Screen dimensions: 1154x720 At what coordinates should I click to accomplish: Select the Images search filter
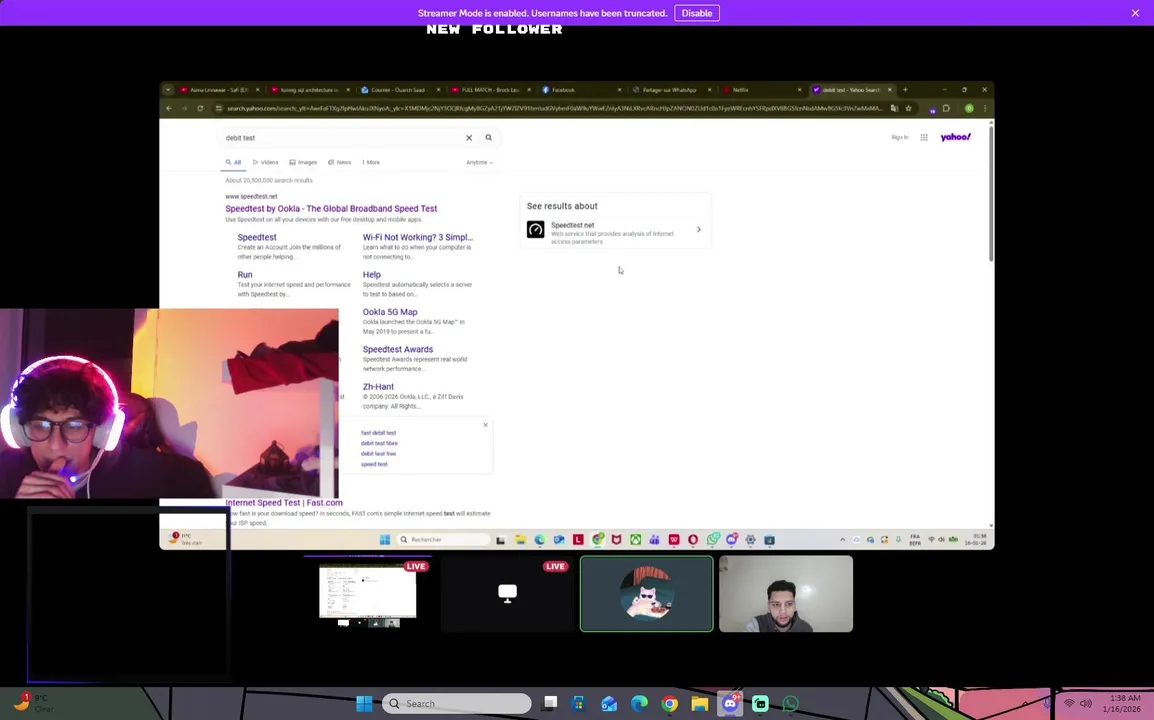click(x=303, y=162)
